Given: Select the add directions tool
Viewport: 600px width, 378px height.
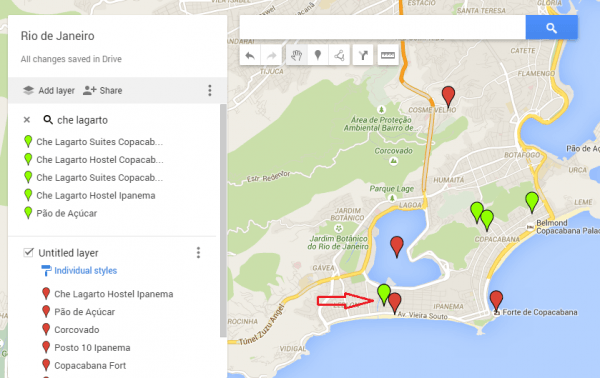Looking at the screenshot, I should [x=363, y=56].
